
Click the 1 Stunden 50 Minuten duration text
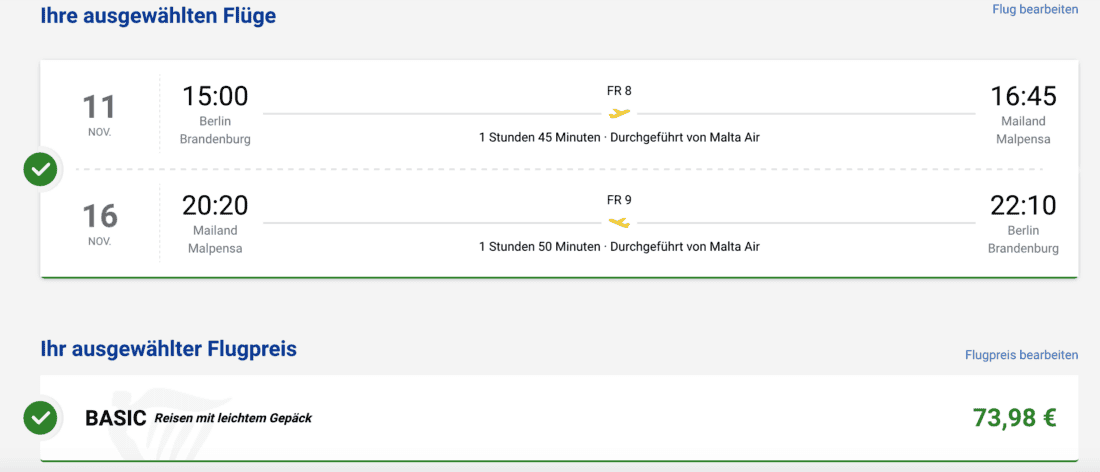tap(540, 246)
